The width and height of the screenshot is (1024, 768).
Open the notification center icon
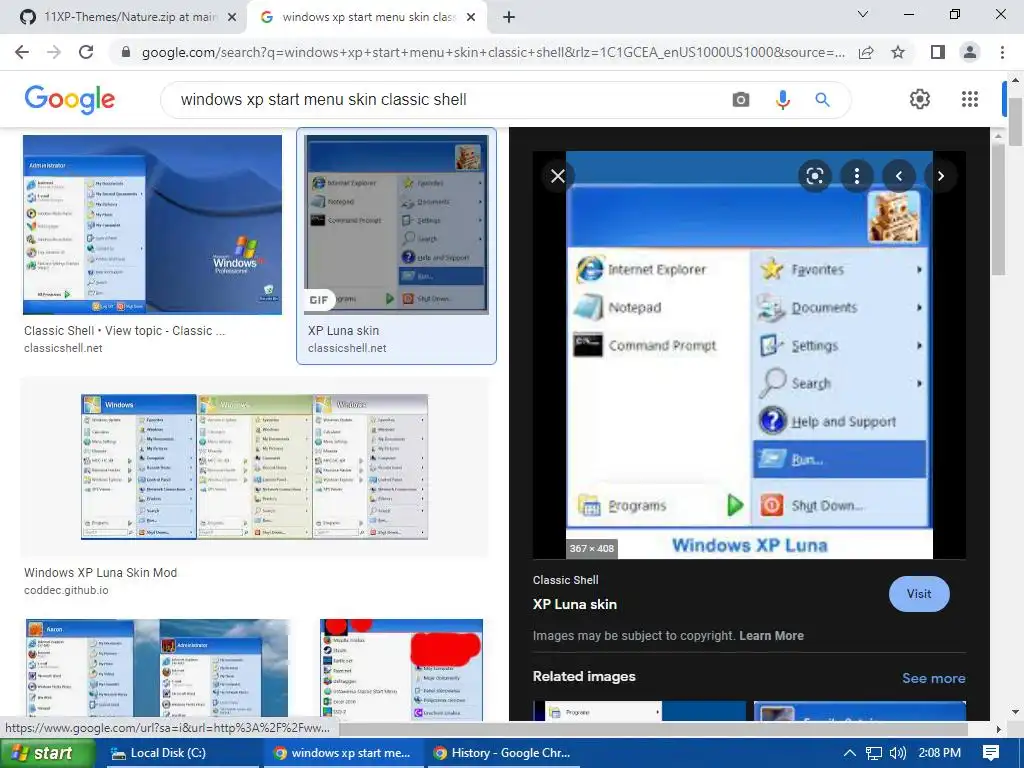click(x=991, y=753)
